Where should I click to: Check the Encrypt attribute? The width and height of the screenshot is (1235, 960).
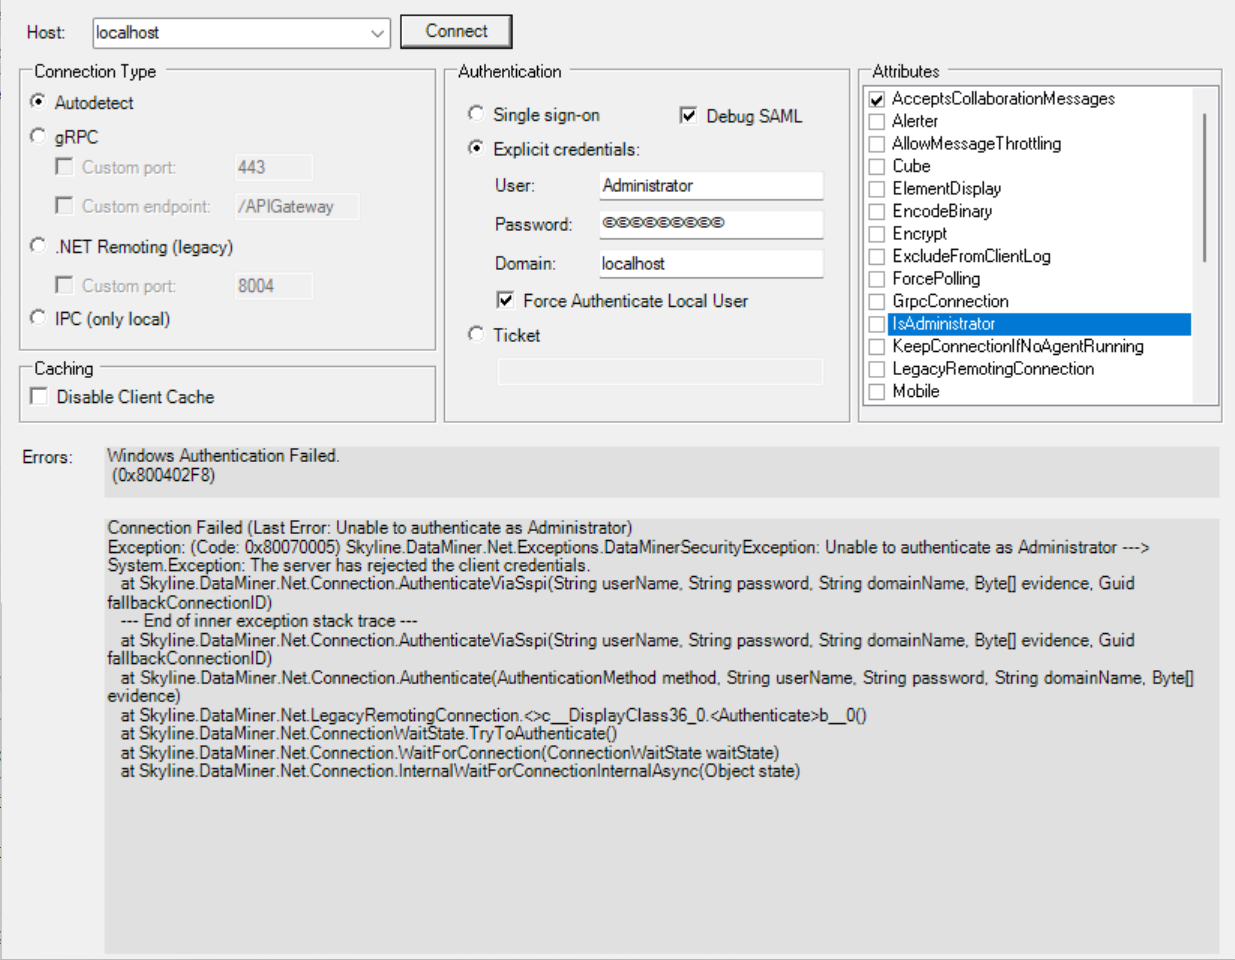[x=877, y=234]
